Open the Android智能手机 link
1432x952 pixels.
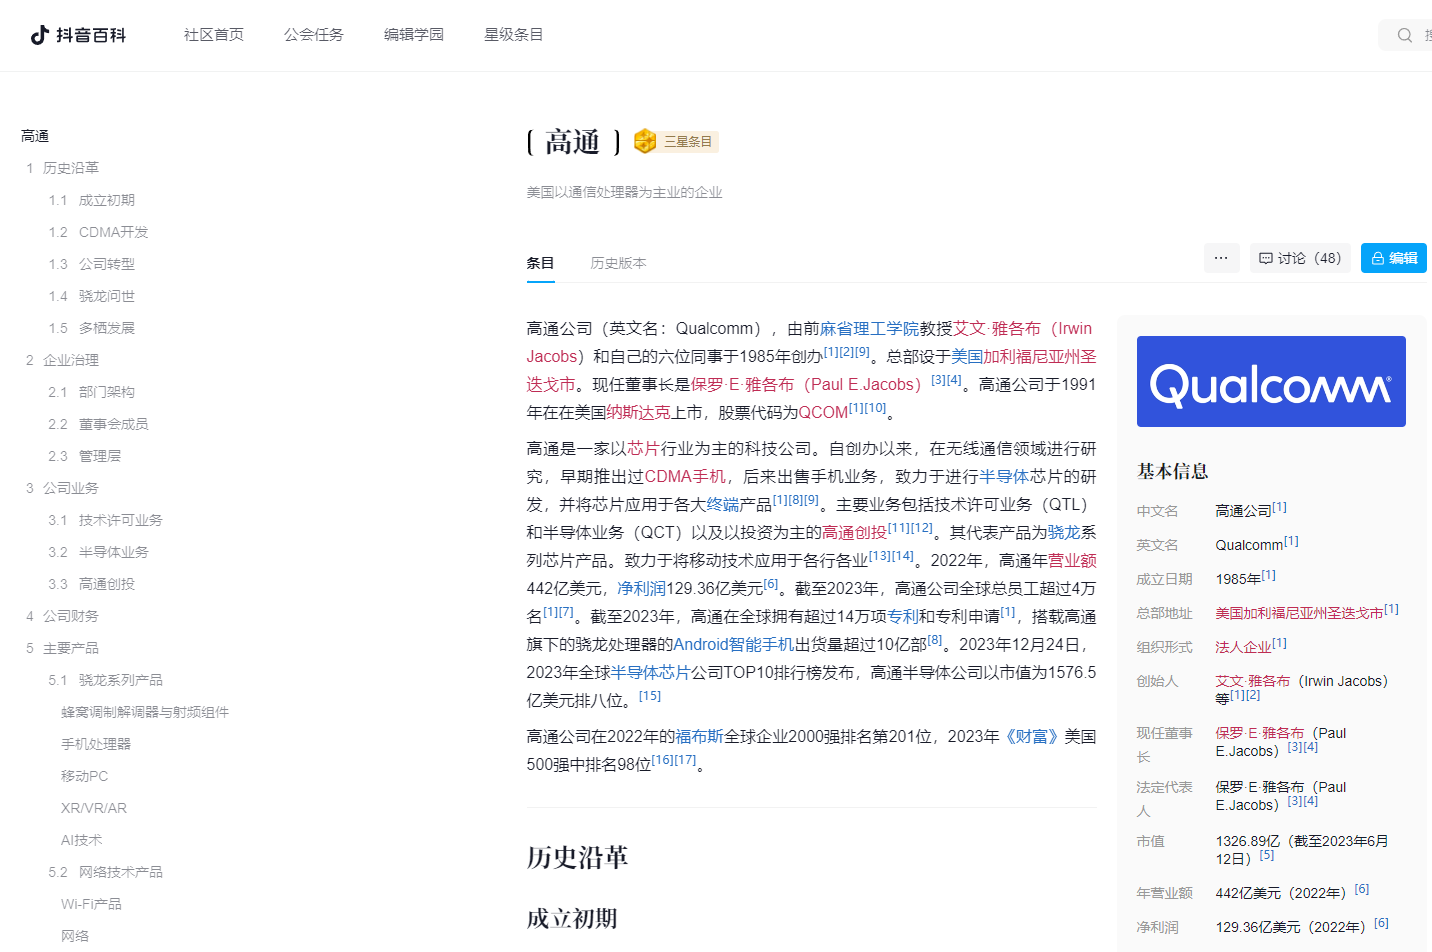pyautogui.click(x=734, y=644)
